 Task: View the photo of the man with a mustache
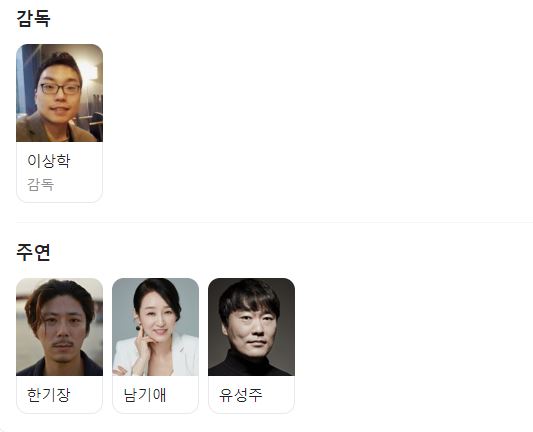pos(59,327)
